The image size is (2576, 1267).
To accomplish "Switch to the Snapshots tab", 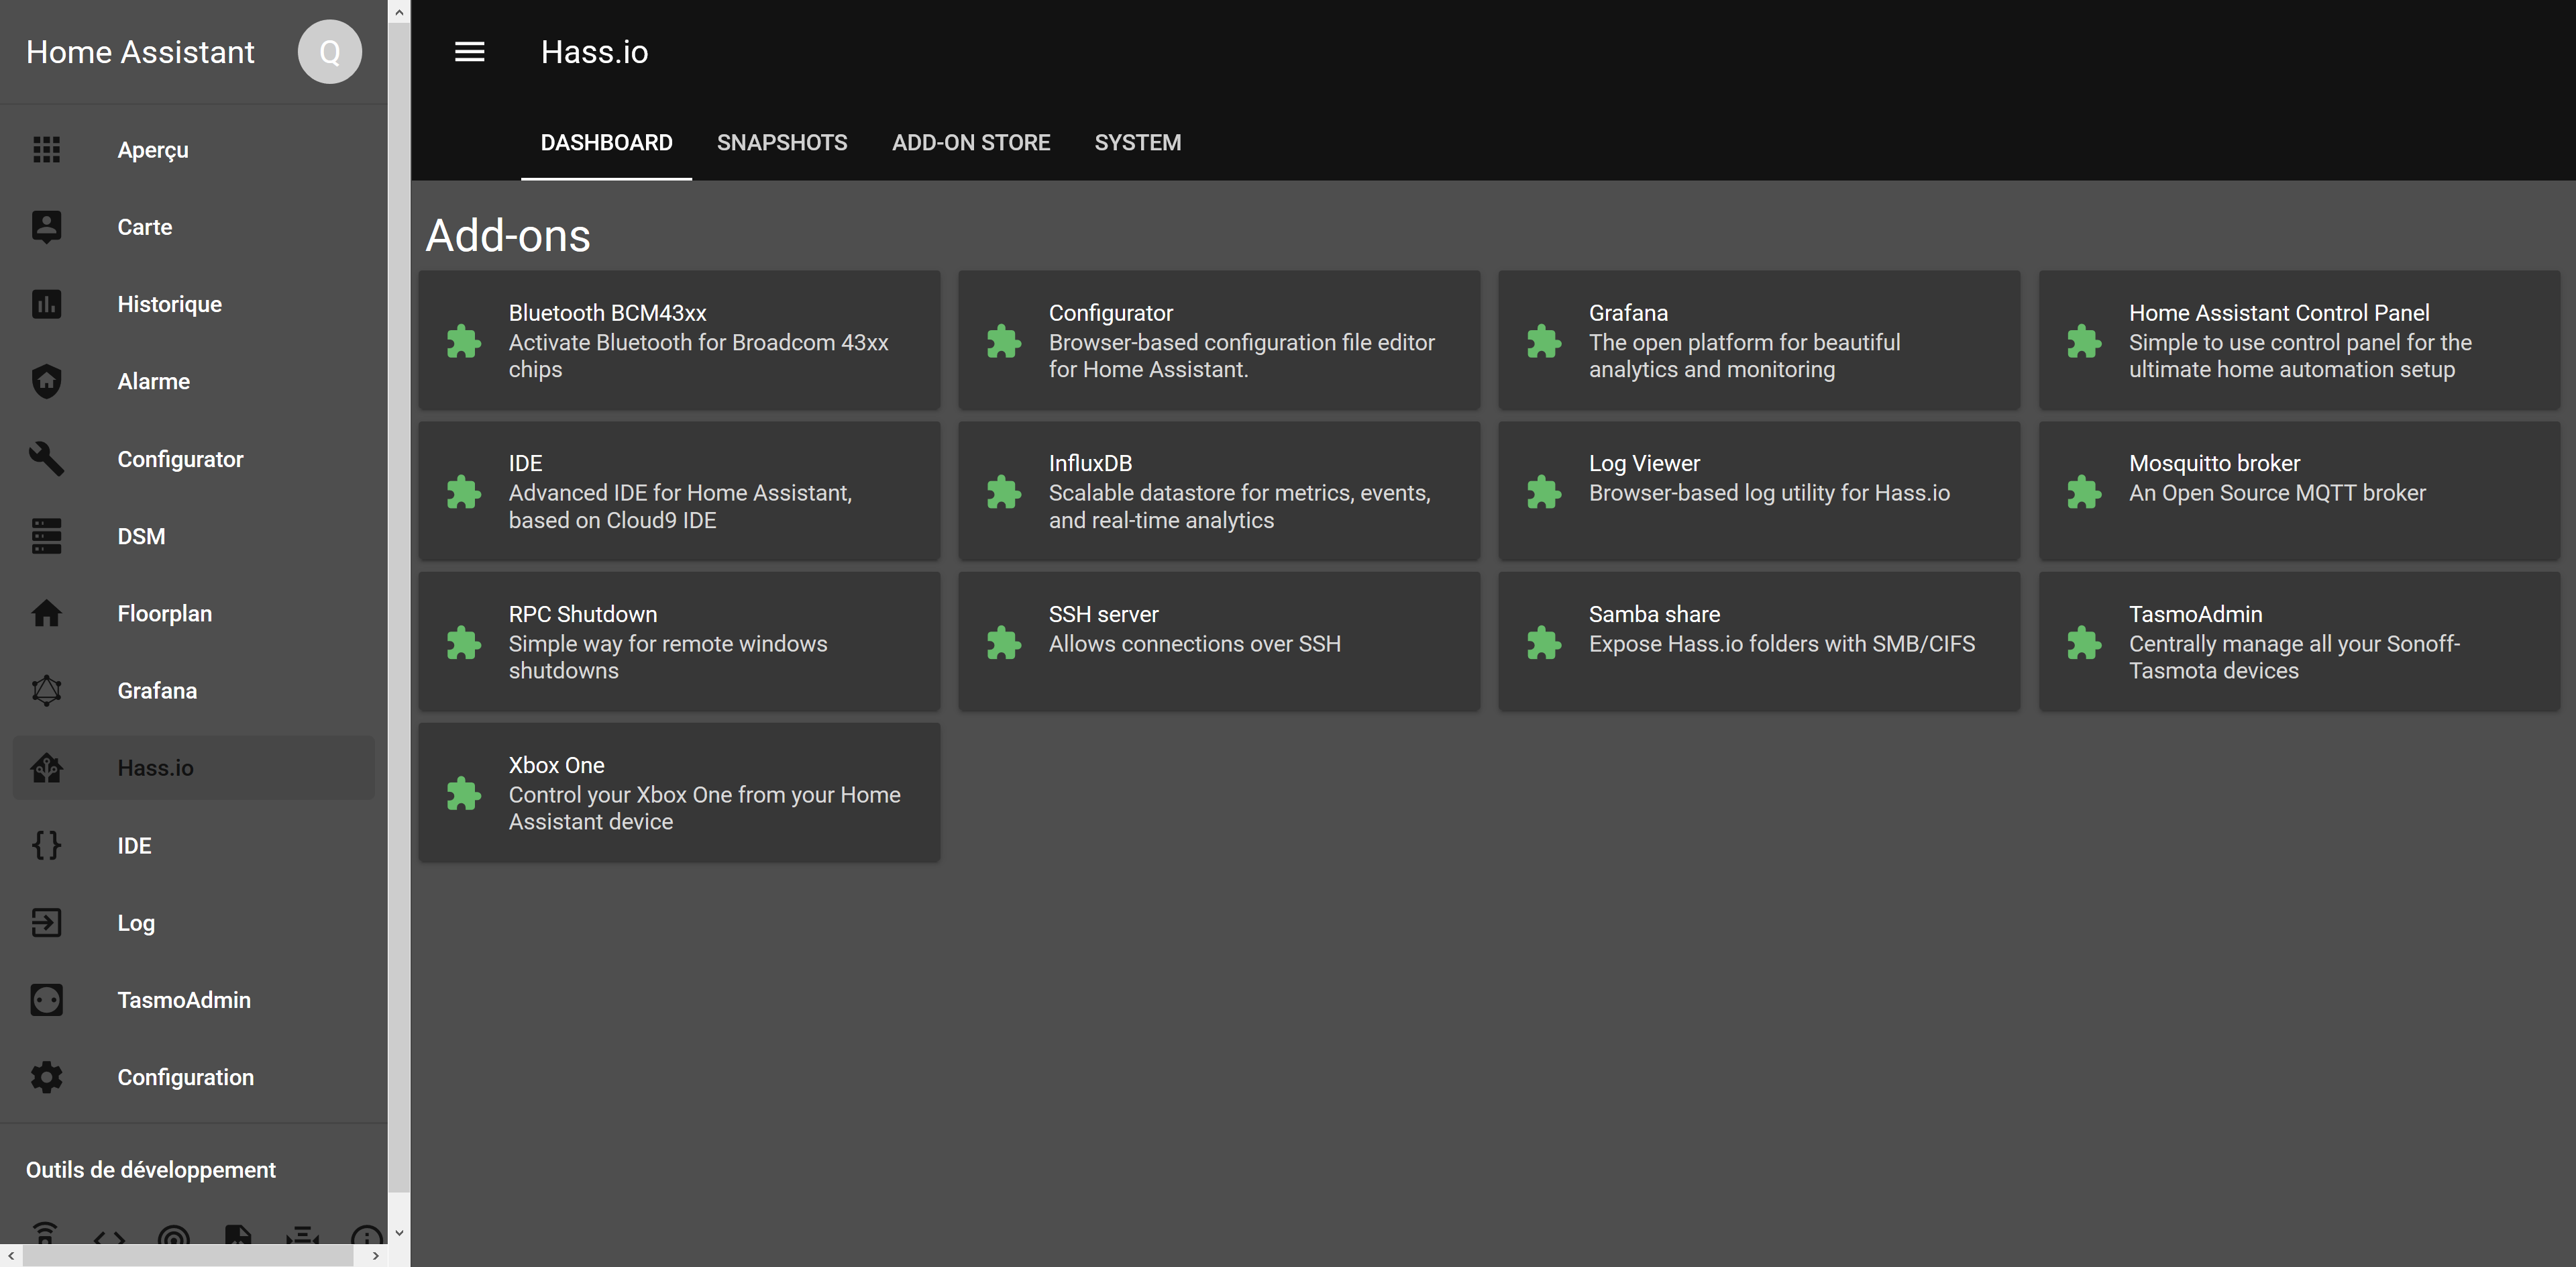I will (x=781, y=143).
